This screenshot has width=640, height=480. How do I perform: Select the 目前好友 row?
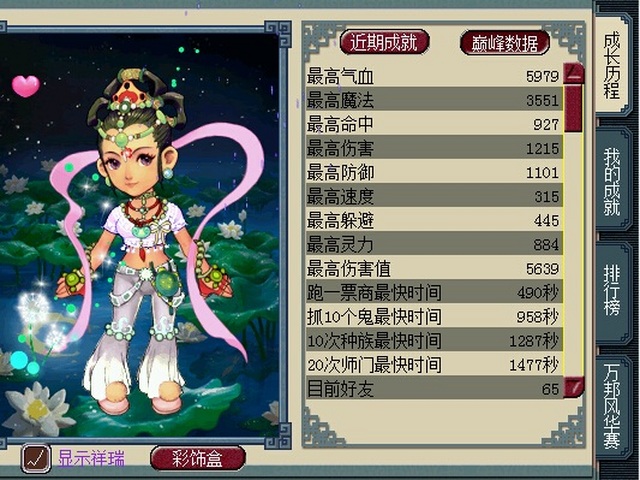click(434, 388)
